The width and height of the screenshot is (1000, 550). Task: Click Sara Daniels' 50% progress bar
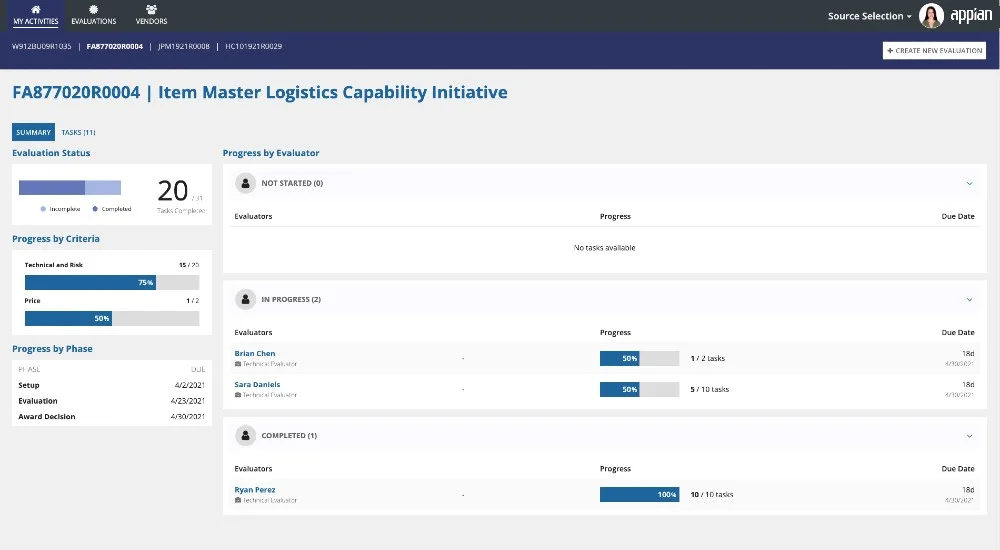[639, 389]
